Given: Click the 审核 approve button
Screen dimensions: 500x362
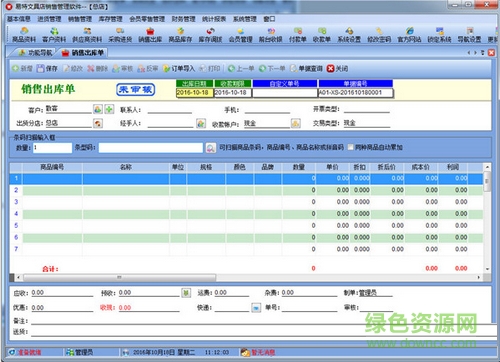Looking at the screenshot, I should pyautogui.click(x=123, y=68).
